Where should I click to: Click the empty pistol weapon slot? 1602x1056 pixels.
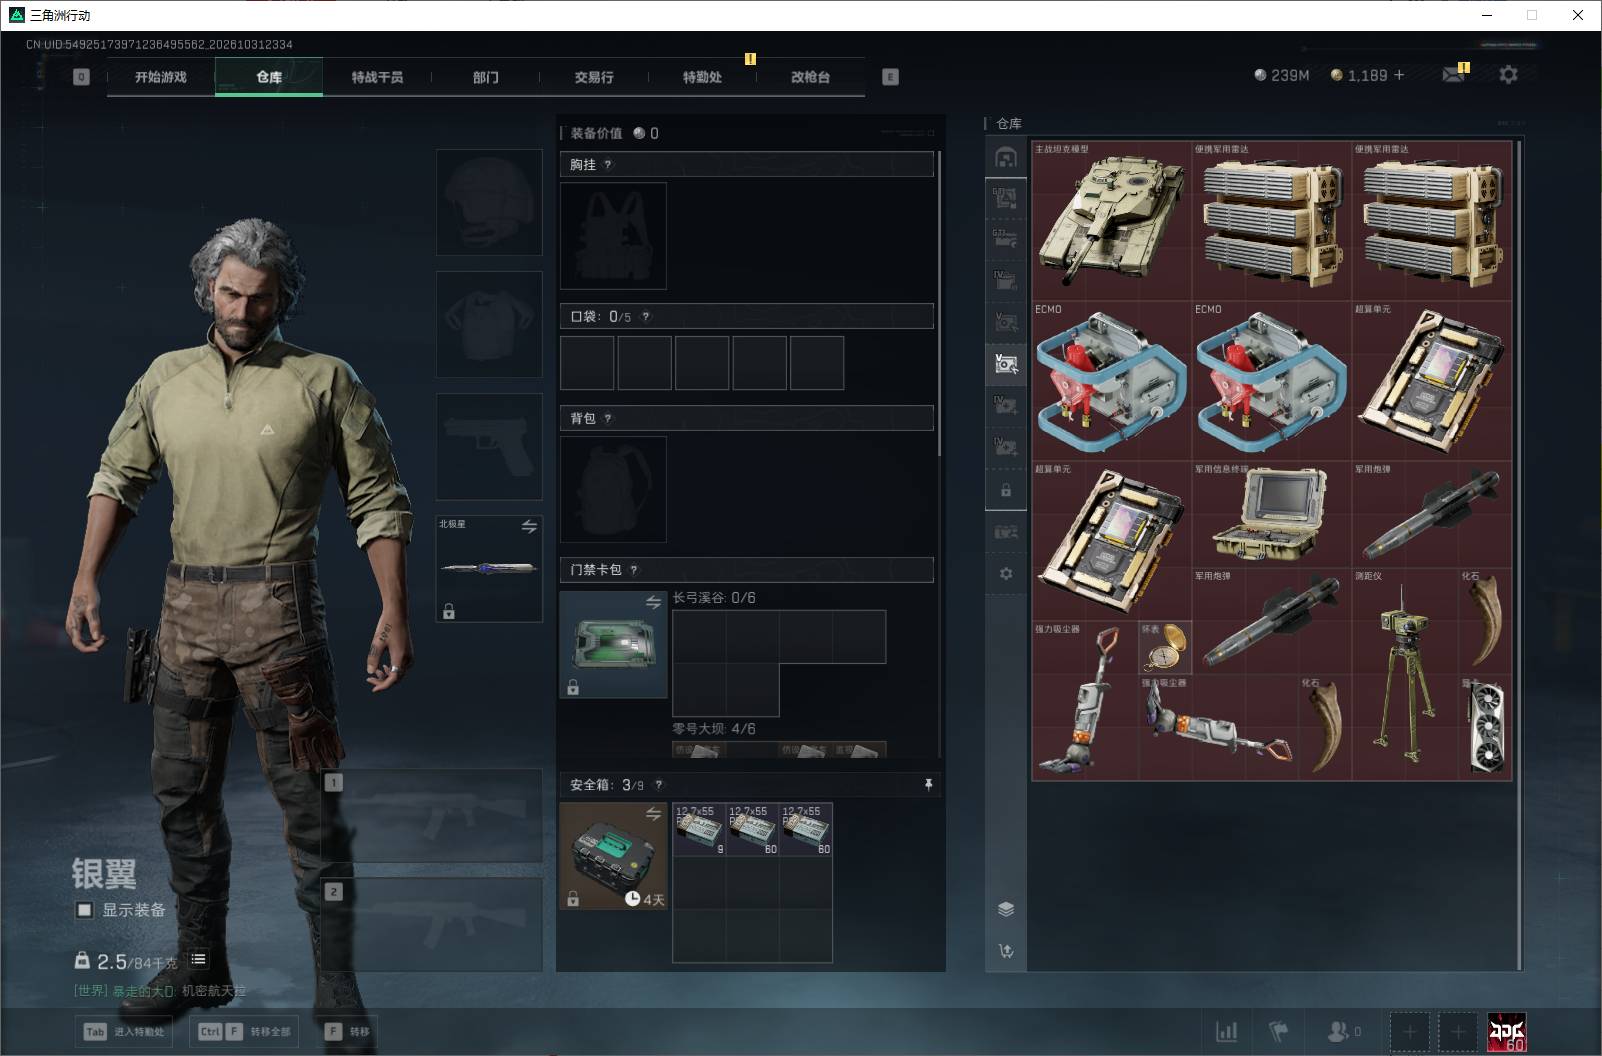[x=489, y=447]
